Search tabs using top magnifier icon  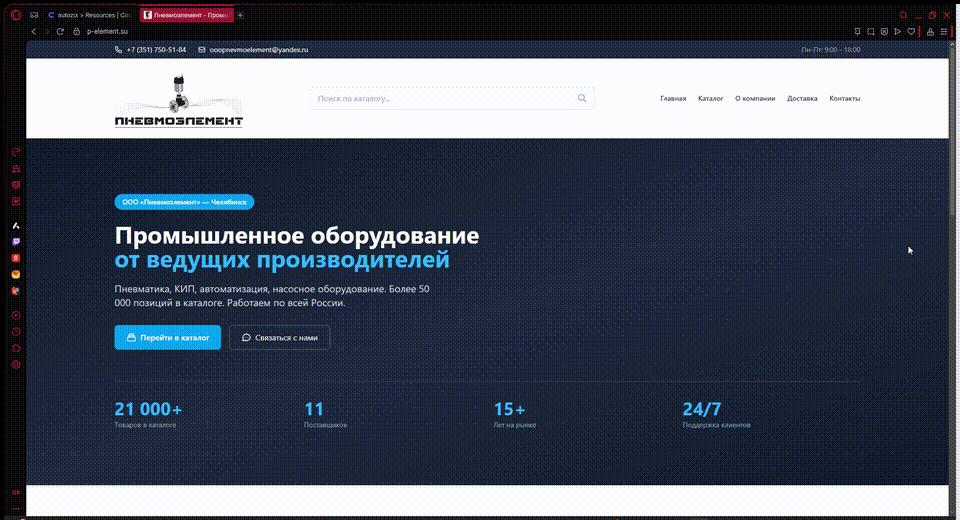coord(903,15)
